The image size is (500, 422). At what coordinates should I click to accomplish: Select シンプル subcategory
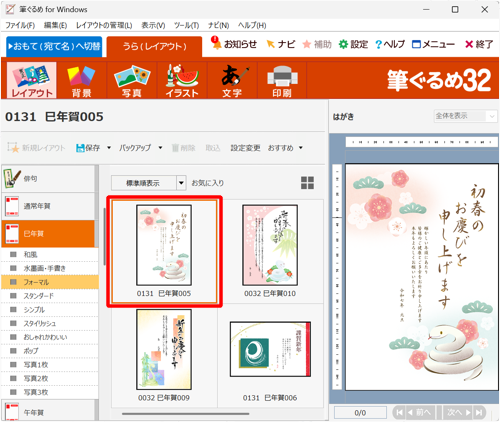[x=50, y=310]
